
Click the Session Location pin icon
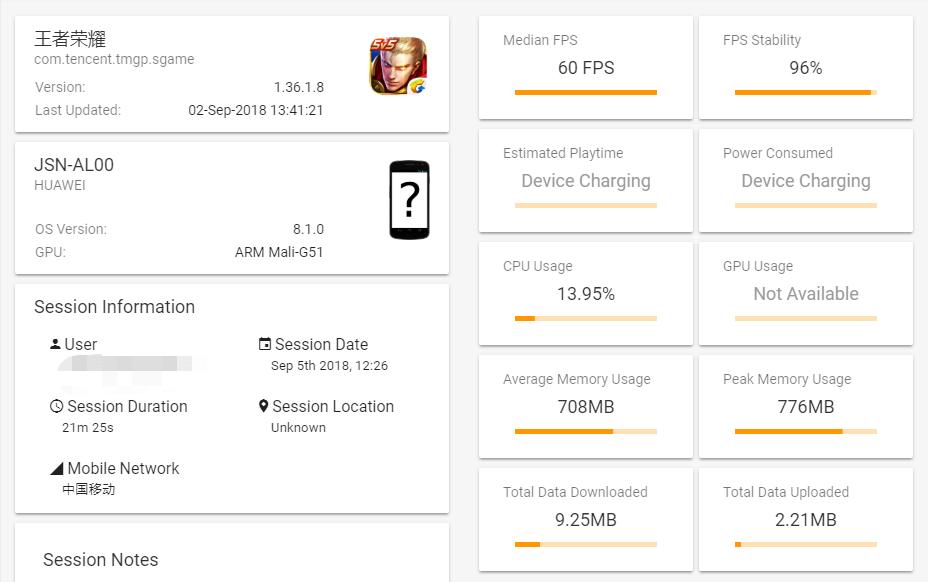pyautogui.click(x=264, y=406)
